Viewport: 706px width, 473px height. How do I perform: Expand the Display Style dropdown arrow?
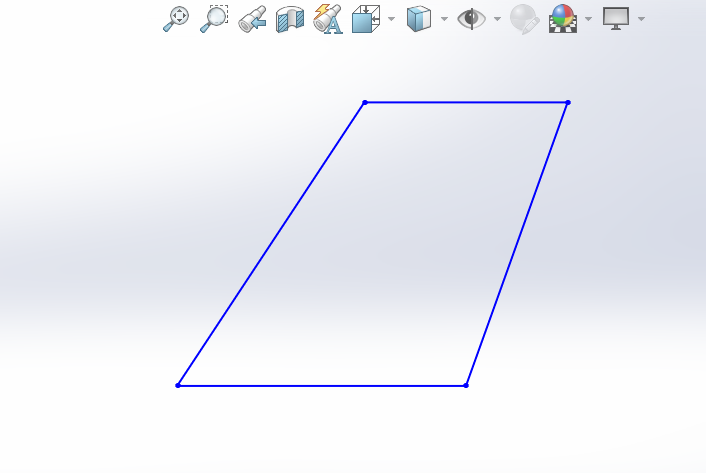pyautogui.click(x=444, y=19)
